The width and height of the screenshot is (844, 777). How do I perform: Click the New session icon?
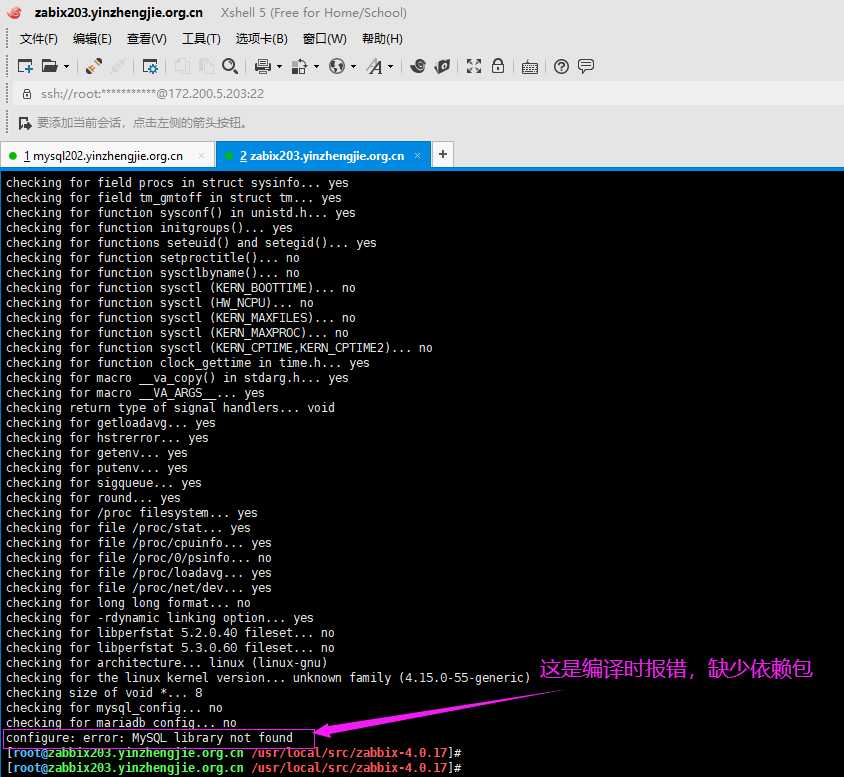tap(25, 66)
